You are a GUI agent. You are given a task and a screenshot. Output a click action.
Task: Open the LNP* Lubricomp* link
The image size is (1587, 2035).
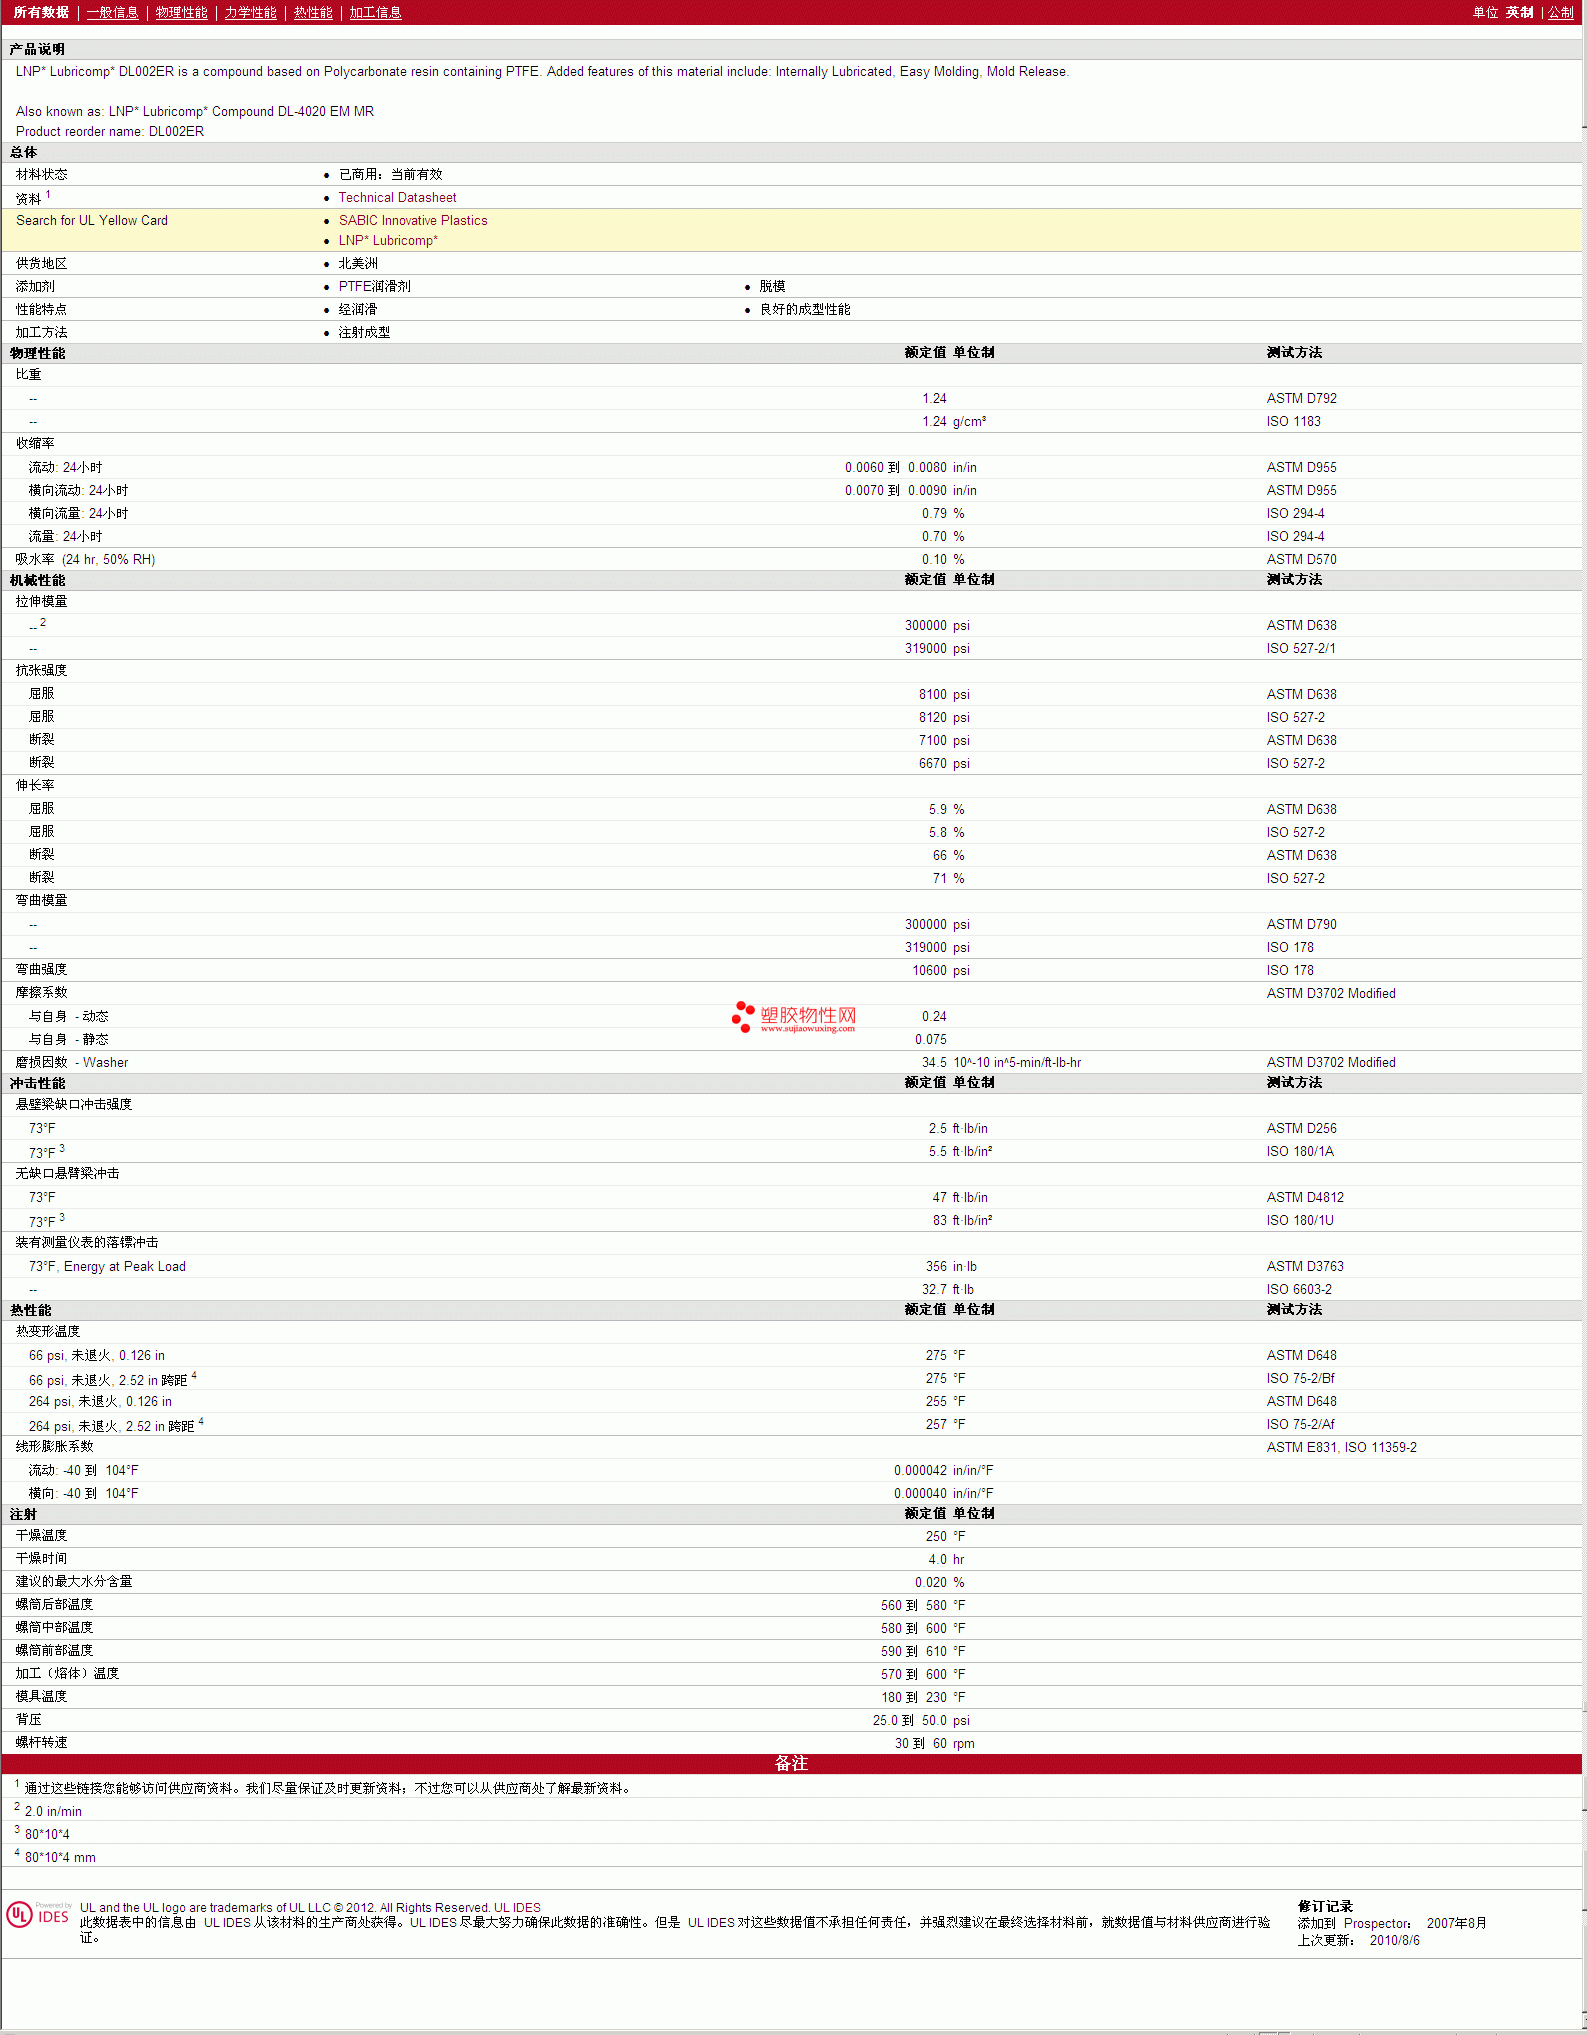388,241
